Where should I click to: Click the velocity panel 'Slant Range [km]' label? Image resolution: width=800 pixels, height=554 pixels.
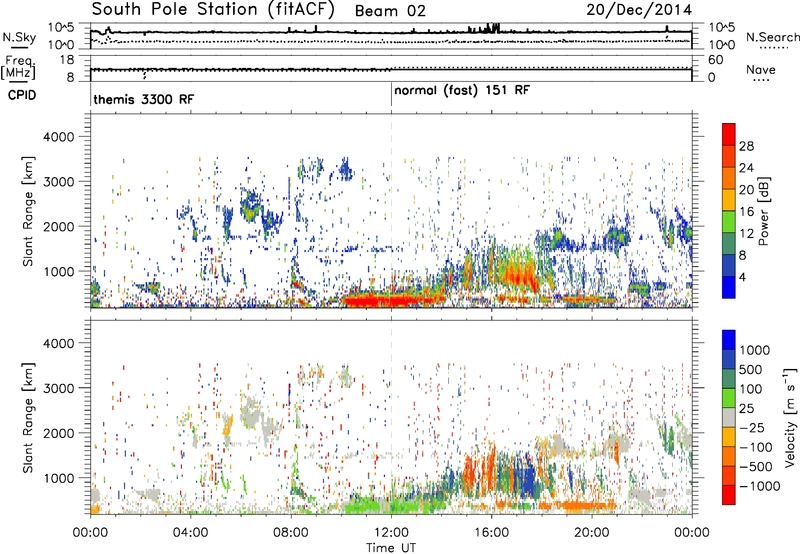click(29, 417)
